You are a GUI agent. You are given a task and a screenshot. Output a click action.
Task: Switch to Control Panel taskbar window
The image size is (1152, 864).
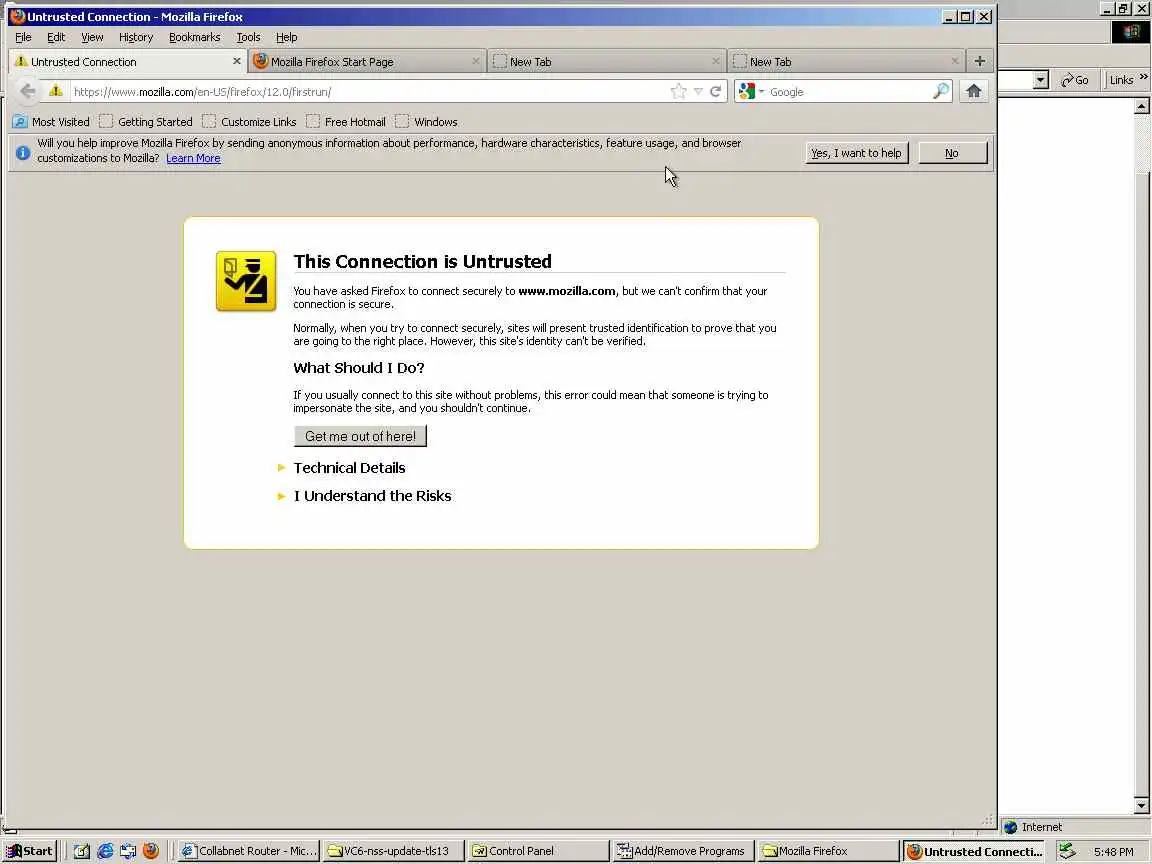[x=539, y=851]
